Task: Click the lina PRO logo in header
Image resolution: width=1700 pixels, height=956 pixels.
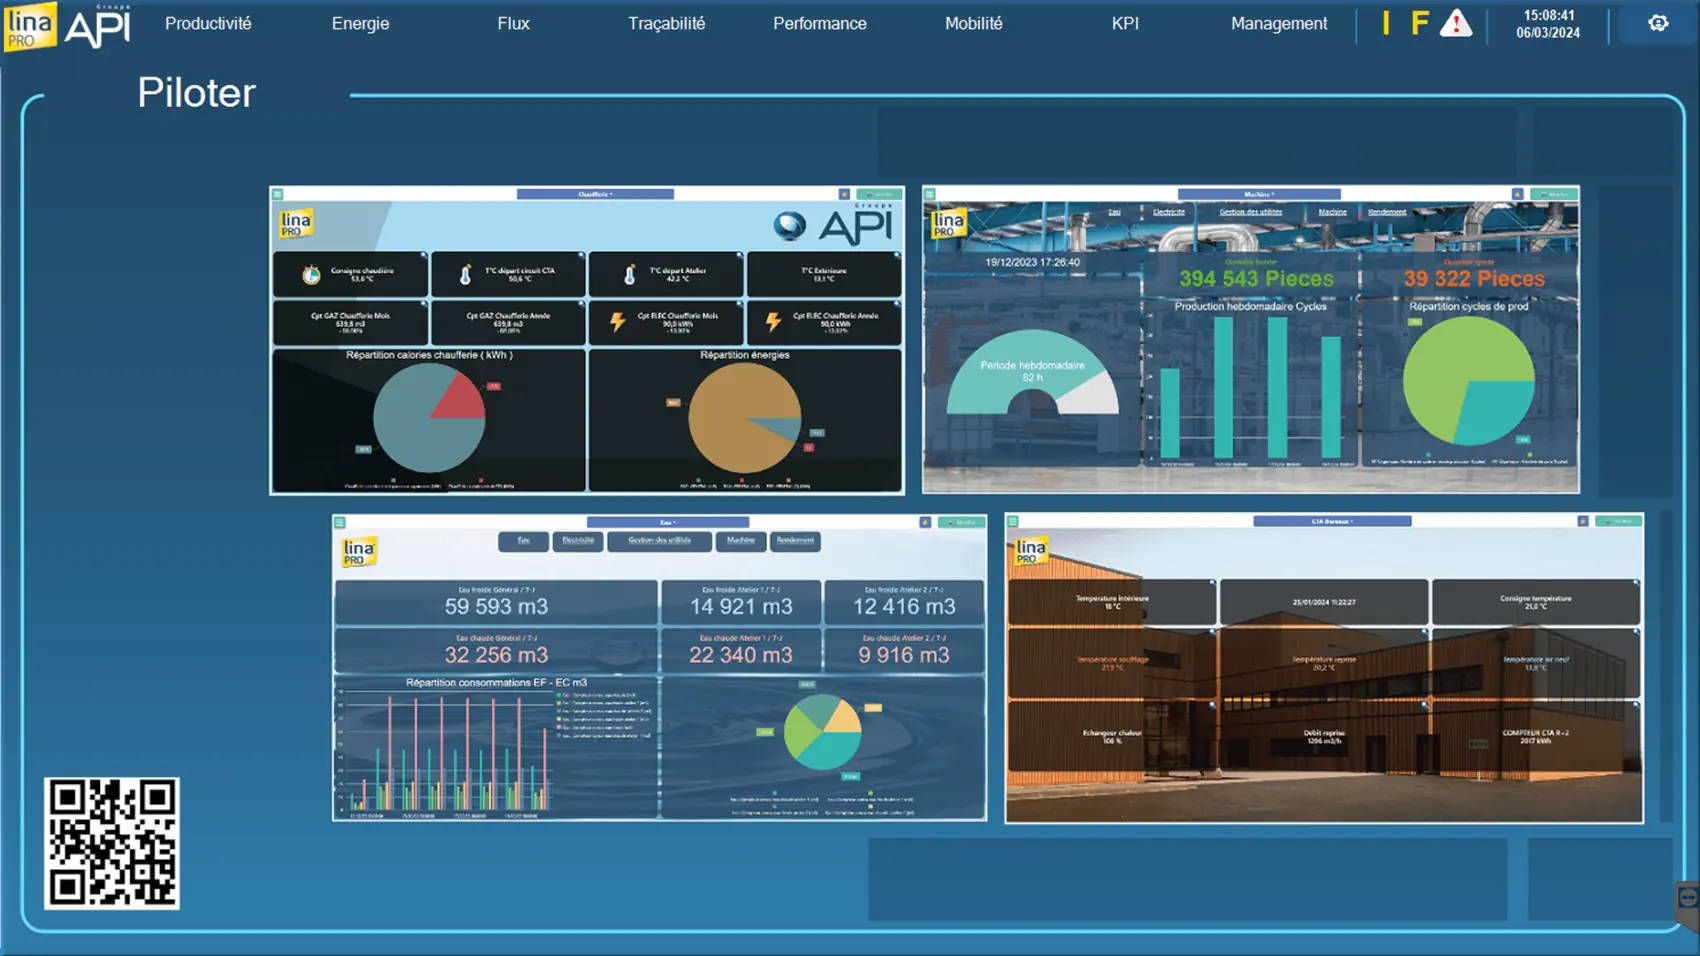Action: tap(29, 25)
